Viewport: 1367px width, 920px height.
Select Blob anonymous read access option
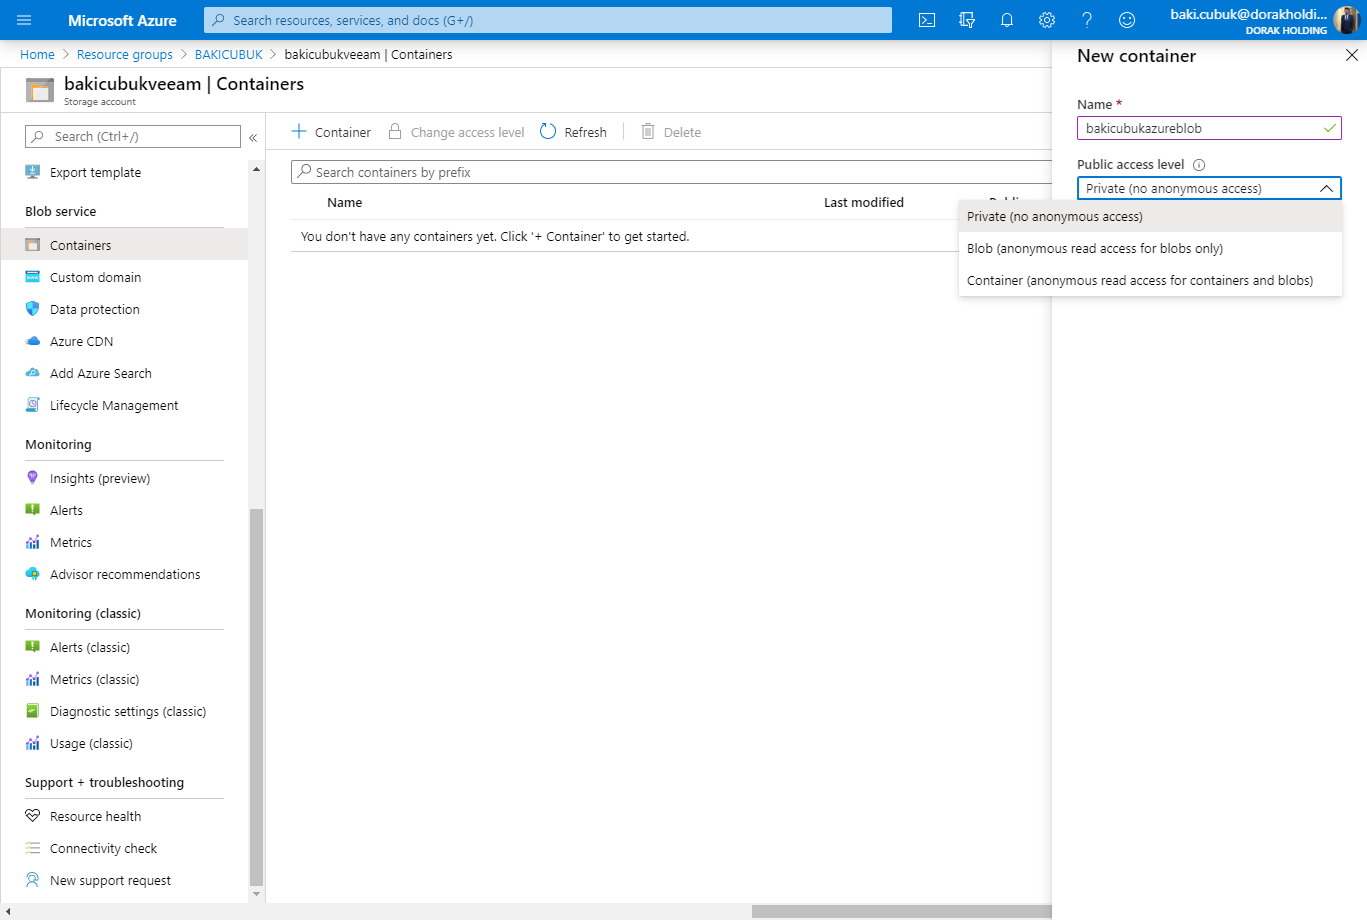click(1150, 248)
